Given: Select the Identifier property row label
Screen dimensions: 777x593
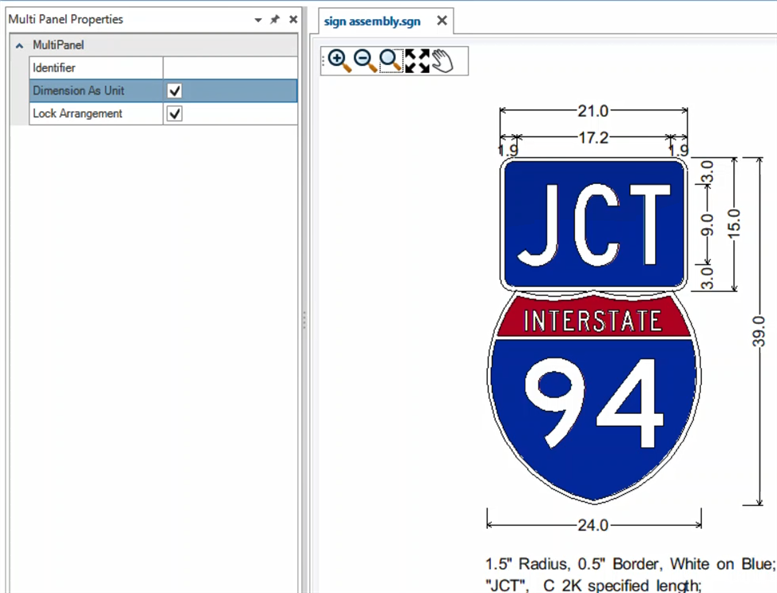Looking at the screenshot, I should 54,68.
